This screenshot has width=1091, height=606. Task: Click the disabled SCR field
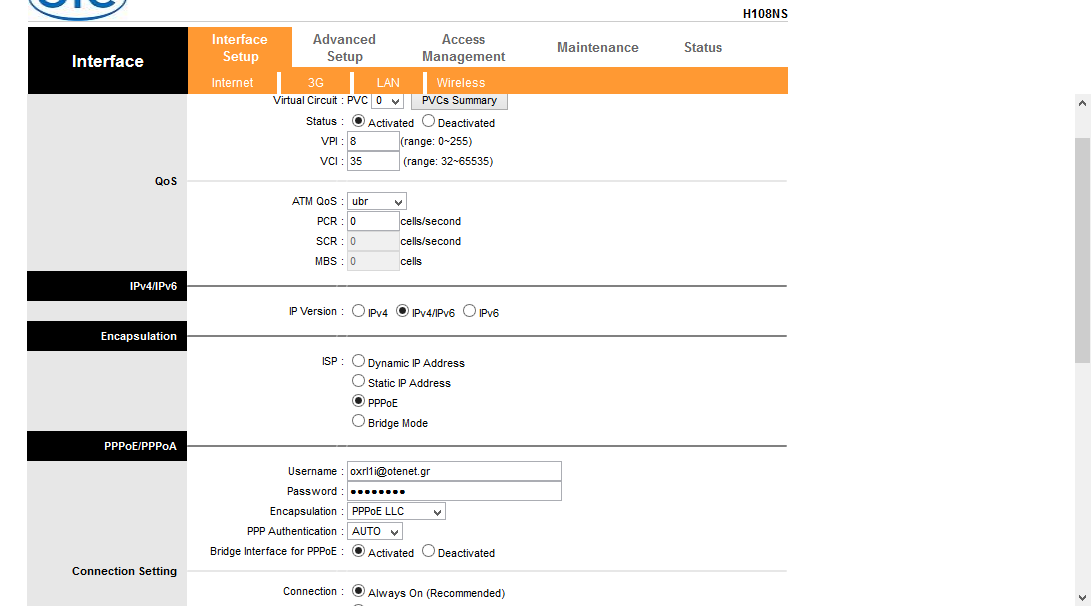click(373, 241)
